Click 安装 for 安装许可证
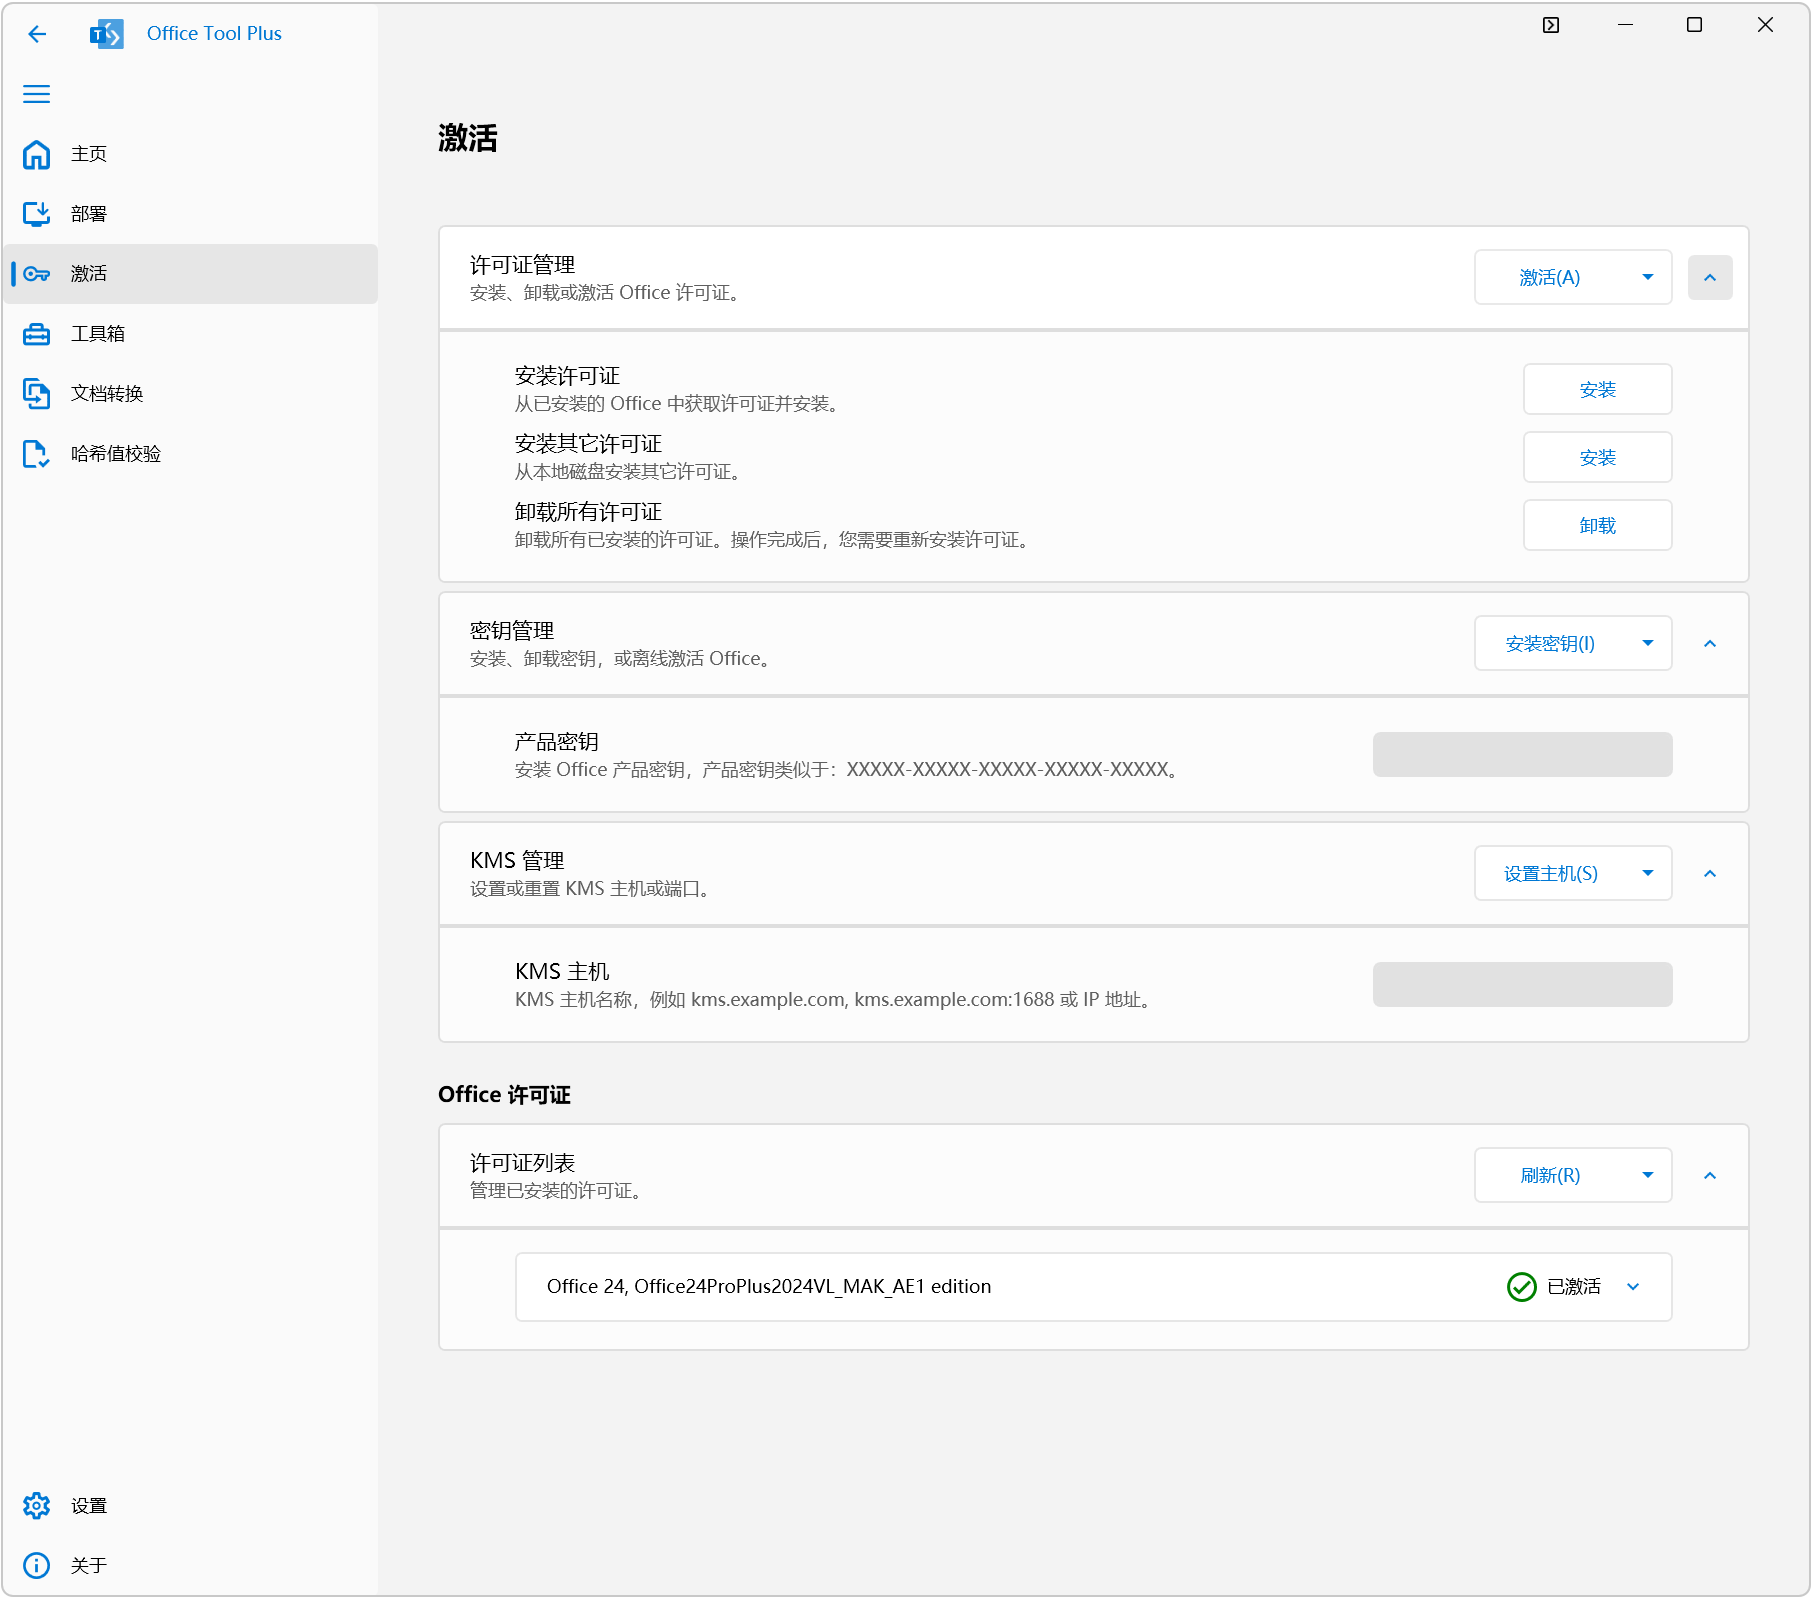The height and width of the screenshot is (1599, 1813). 1597,389
